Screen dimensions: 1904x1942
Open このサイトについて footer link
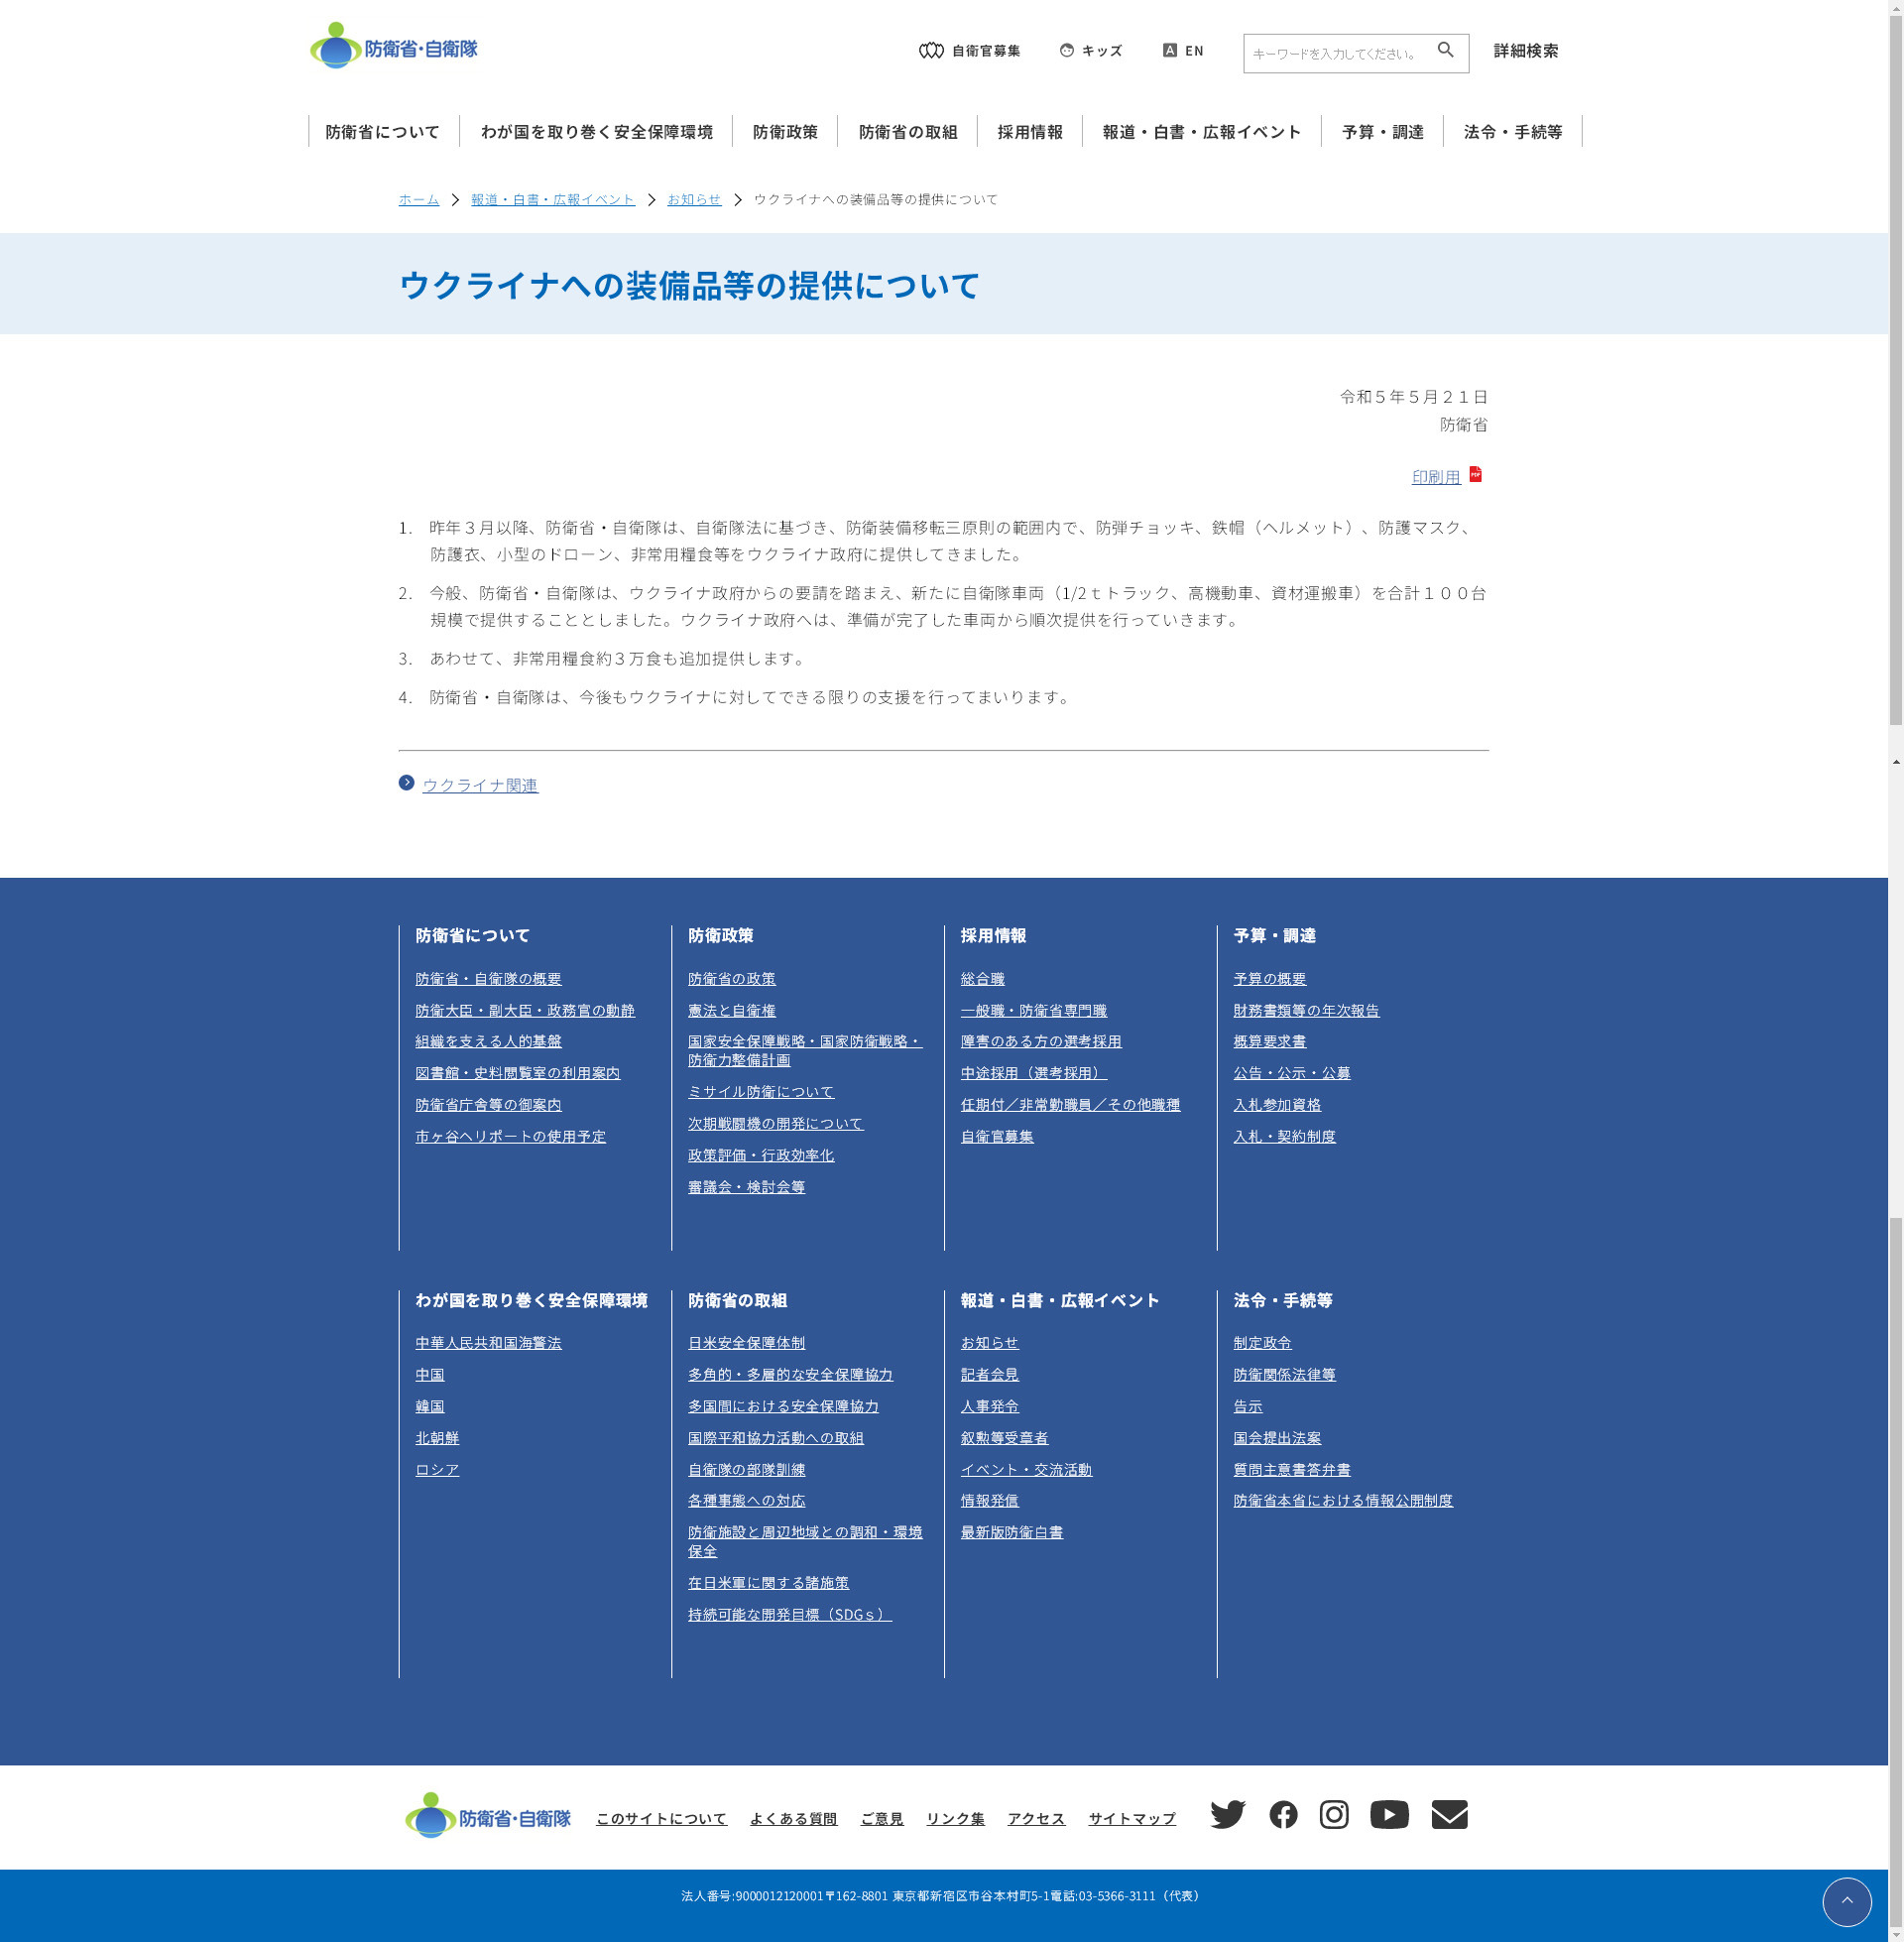[x=661, y=1819]
